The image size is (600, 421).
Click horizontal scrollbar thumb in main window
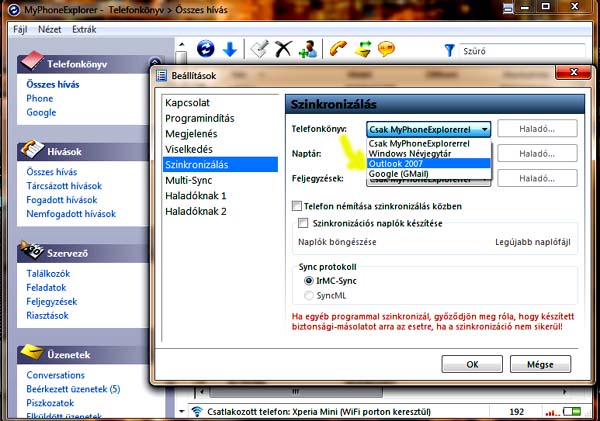(x=295, y=392)
